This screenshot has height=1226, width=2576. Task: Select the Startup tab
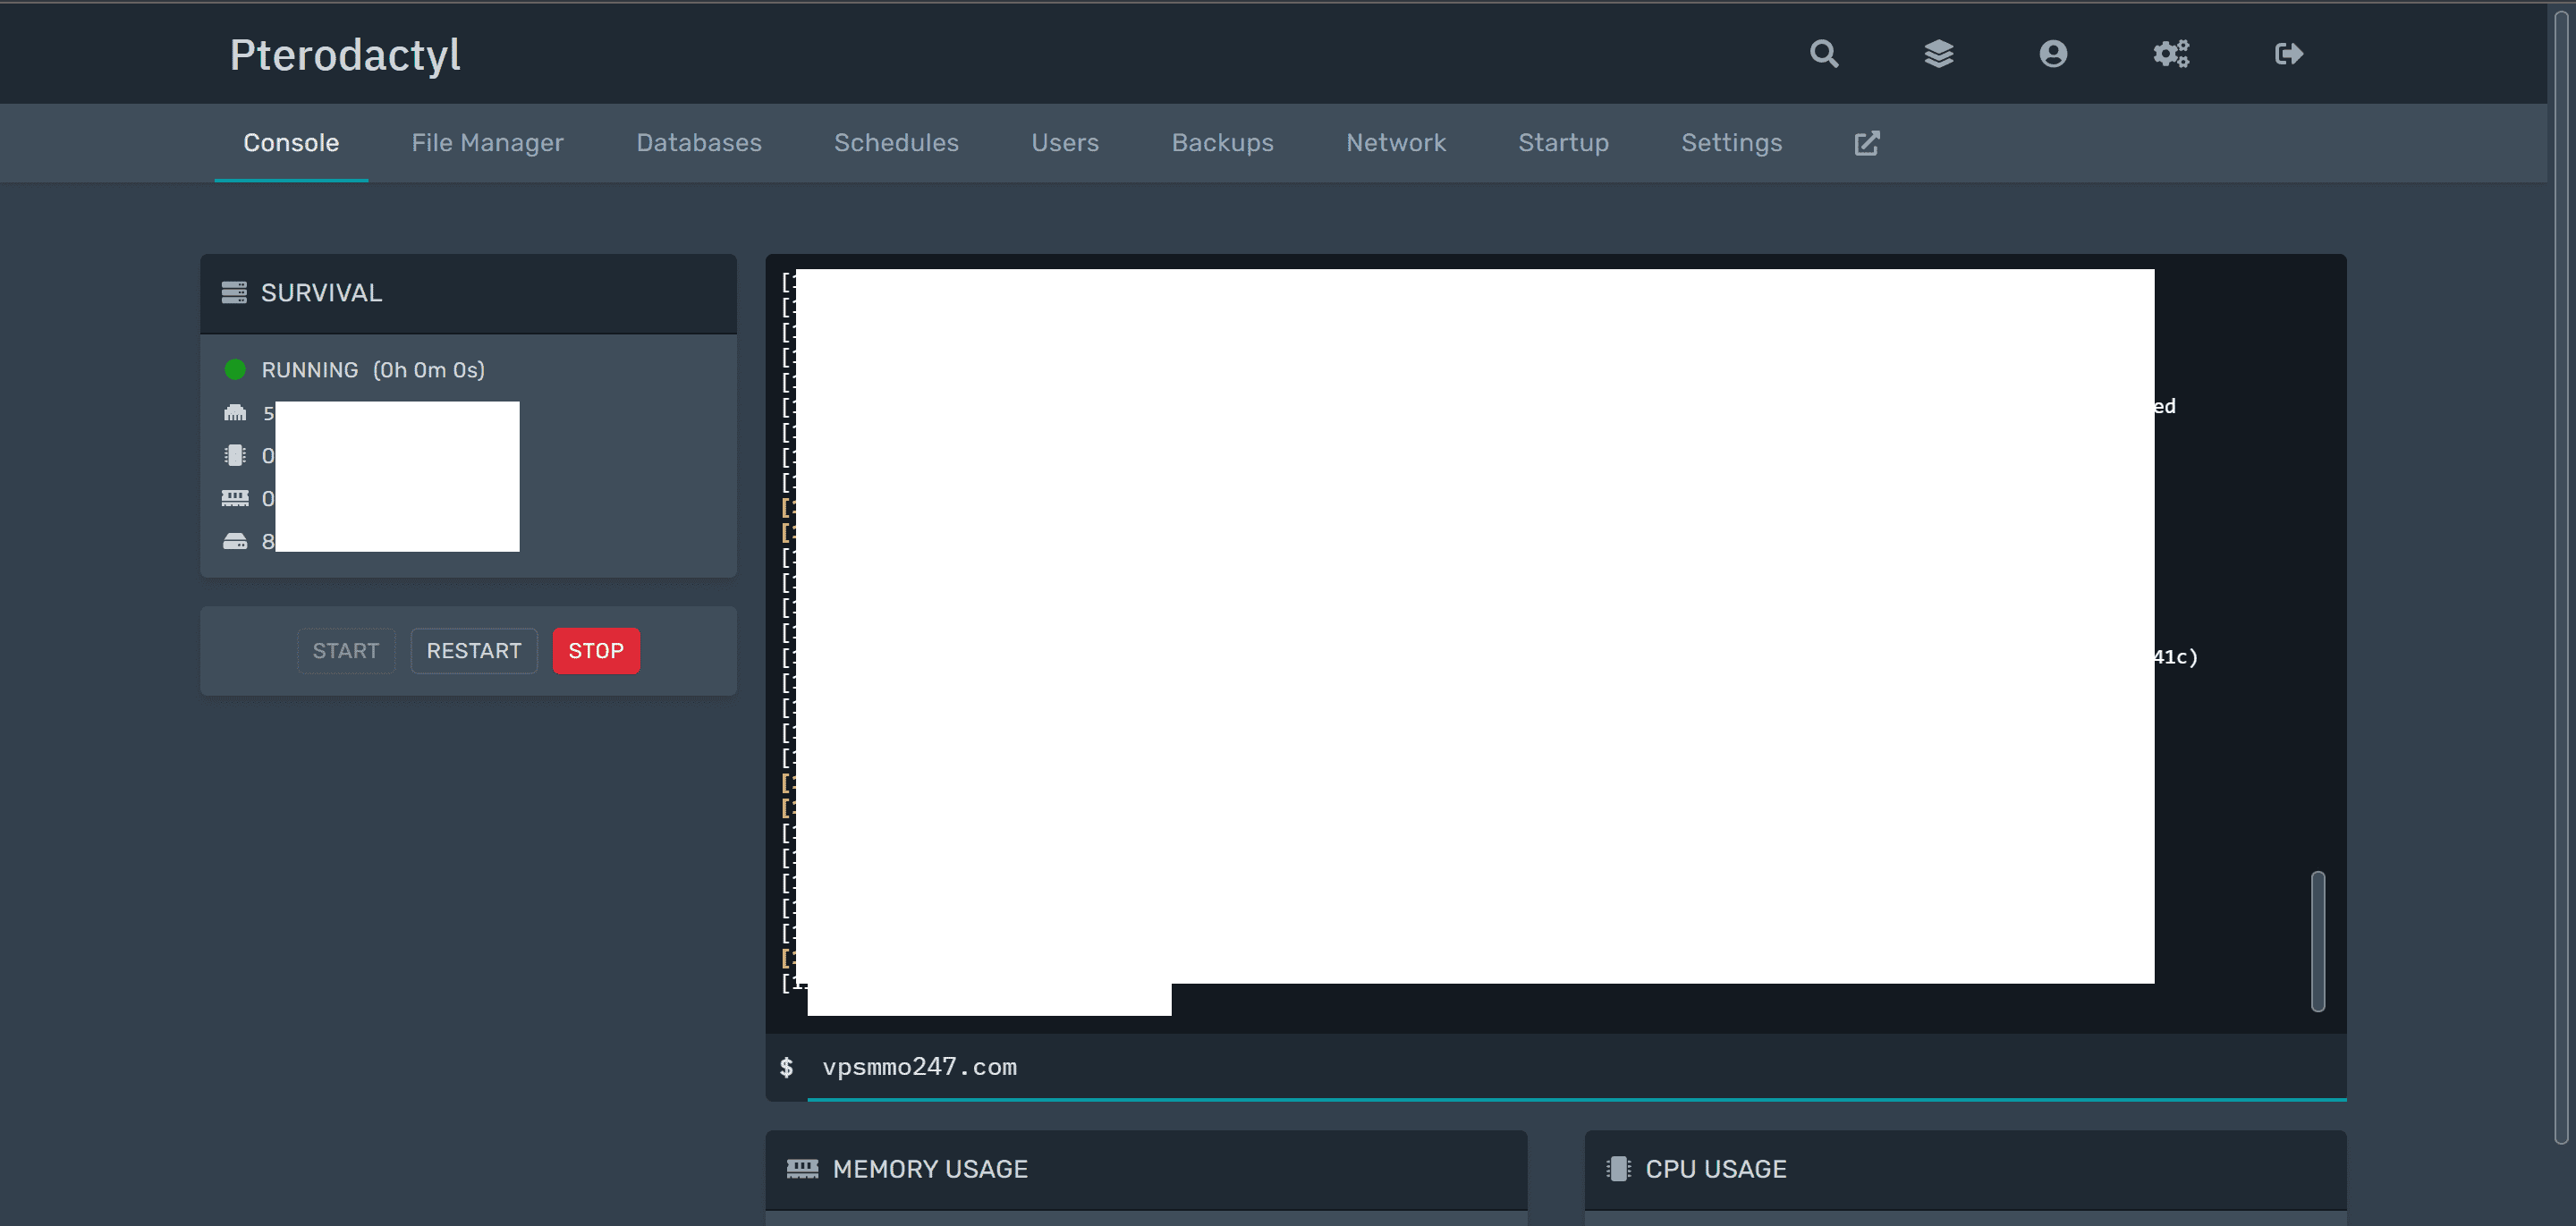[1563, 143]
